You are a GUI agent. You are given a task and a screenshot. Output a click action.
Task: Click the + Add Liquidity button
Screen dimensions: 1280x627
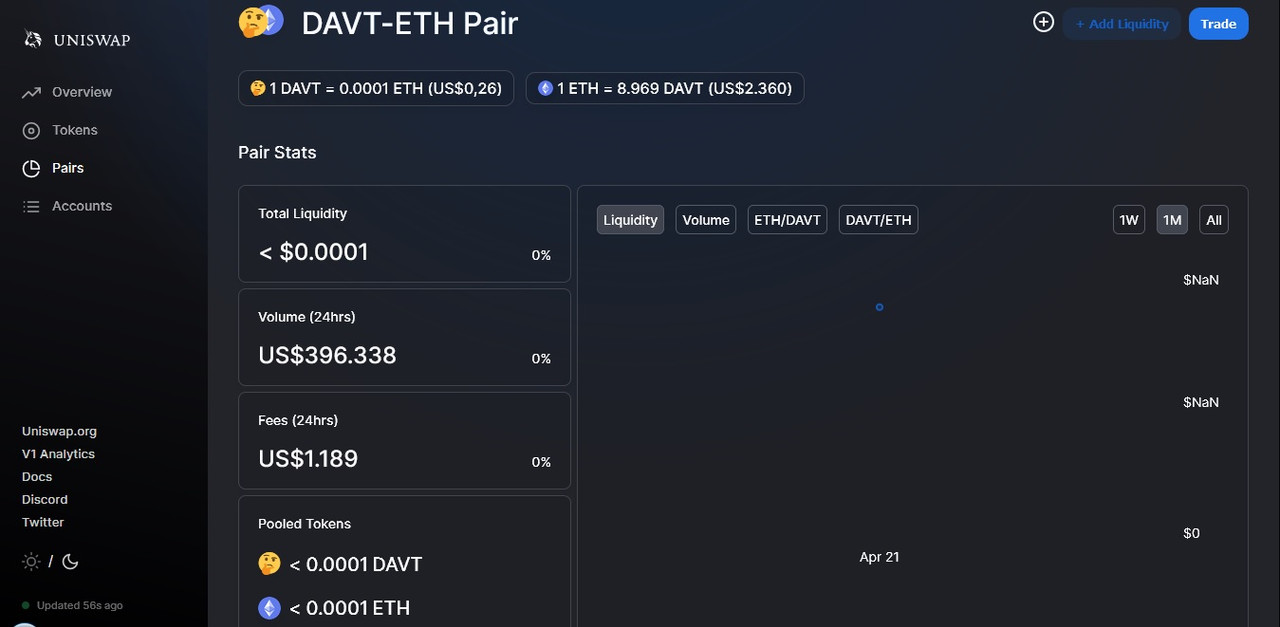(1122, 24)
